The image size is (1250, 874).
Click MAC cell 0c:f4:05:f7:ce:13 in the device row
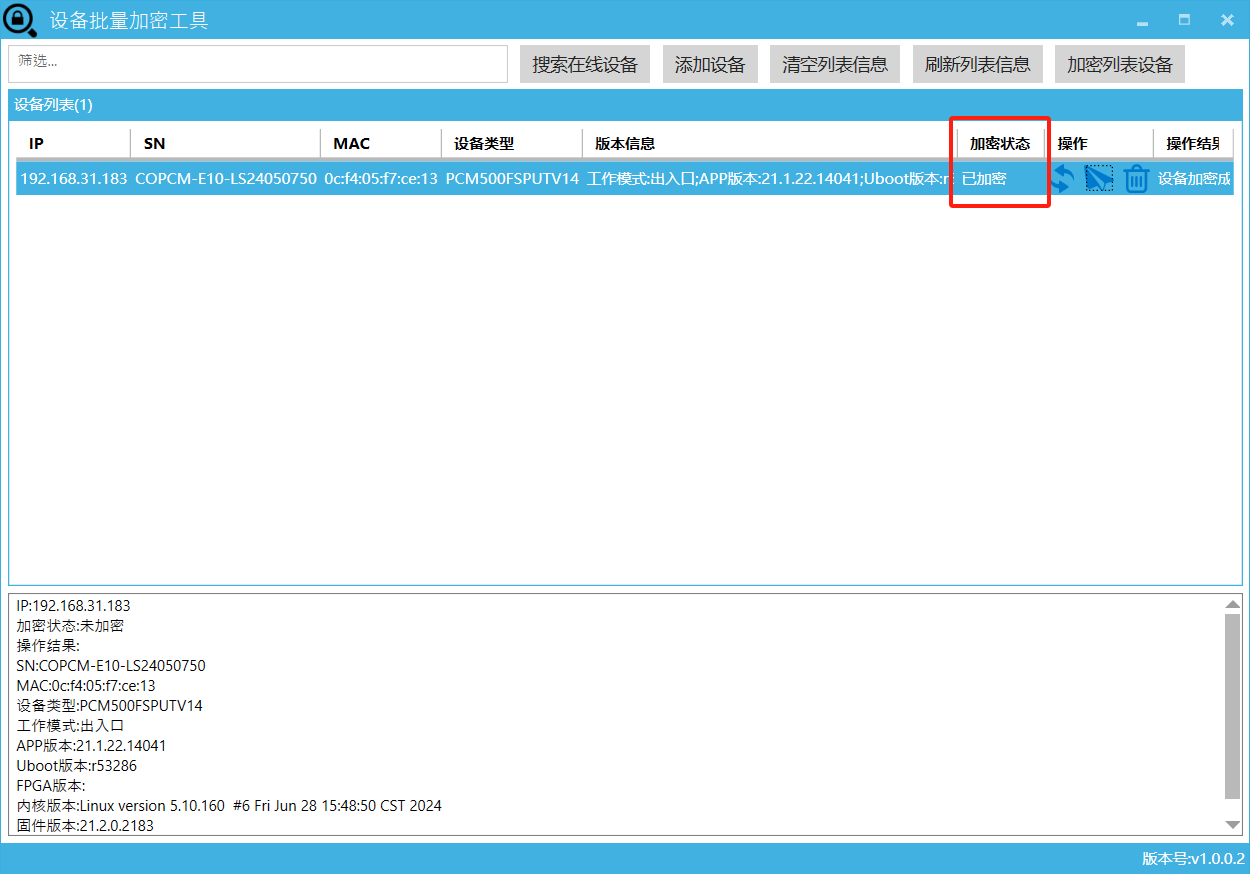coord(381,179)
